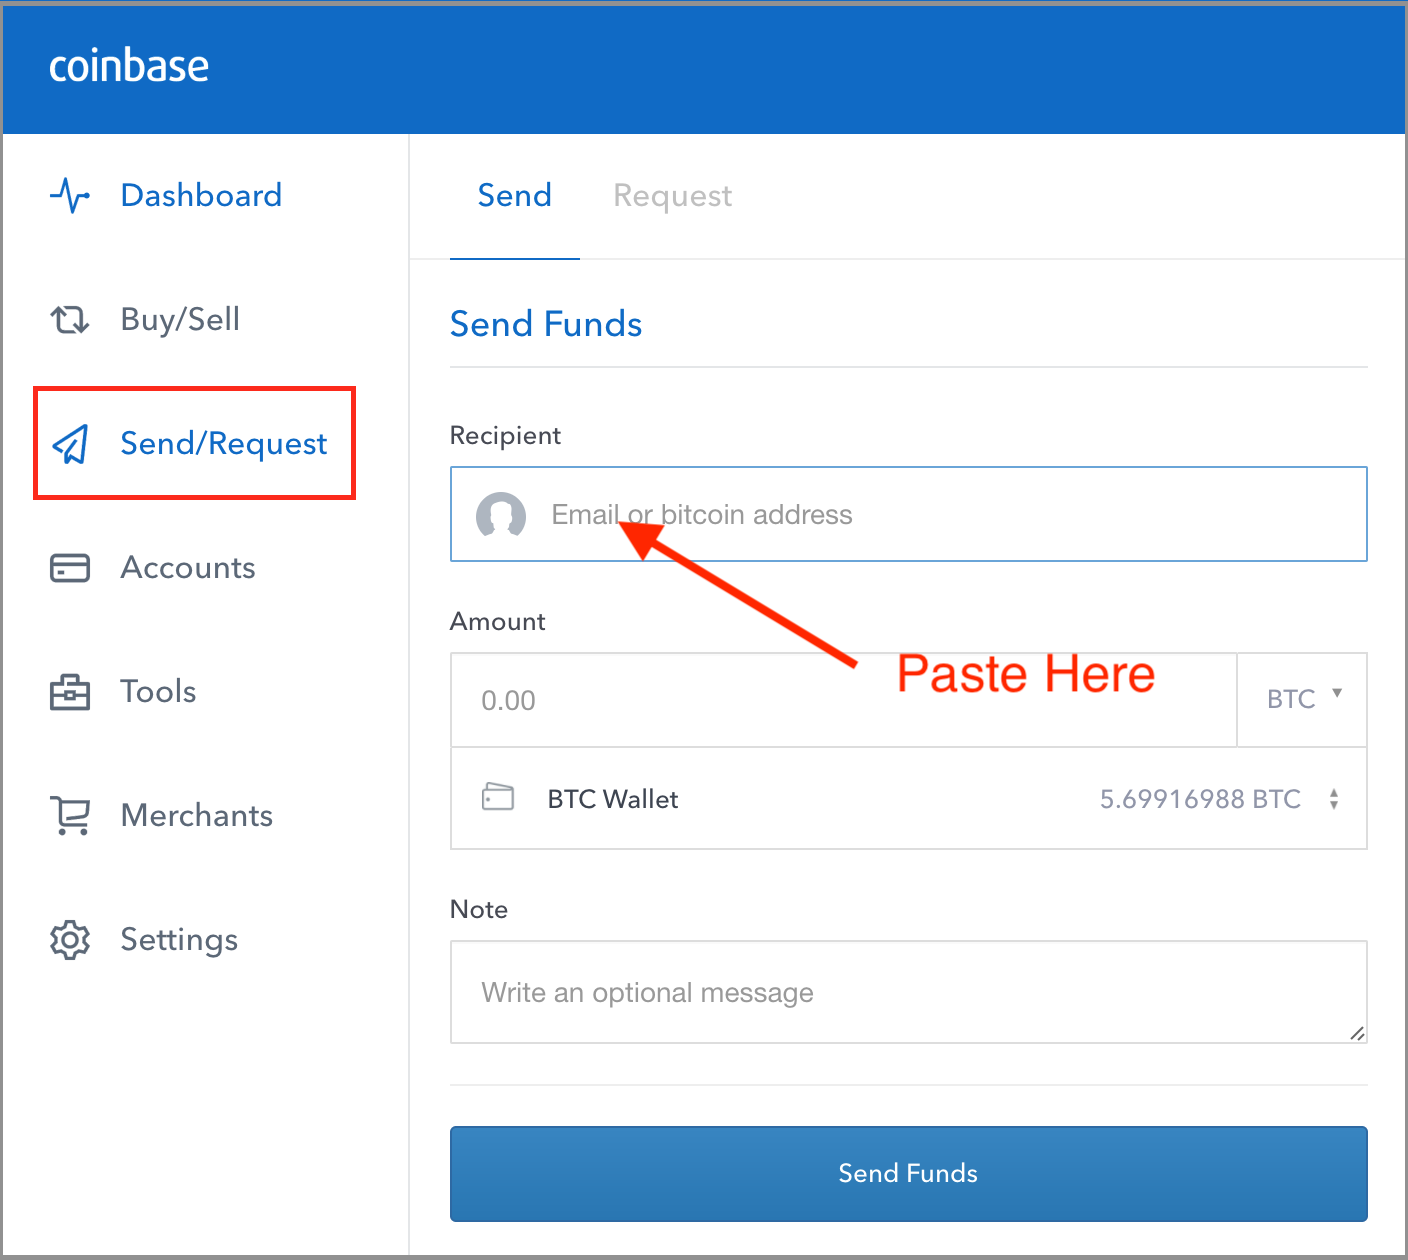Click the Merchants cart icon
The width and height of the screenshot is (1408, 1260).
(70, 816)
